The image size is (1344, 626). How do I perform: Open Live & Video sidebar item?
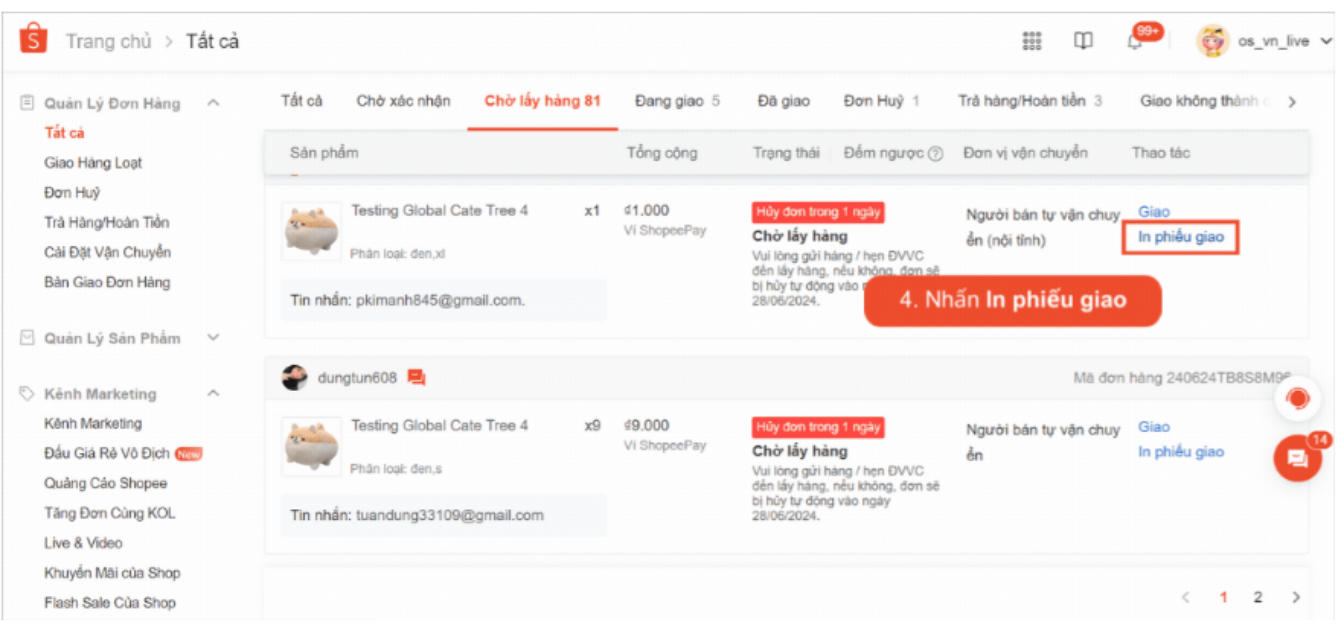coord(83,543)
